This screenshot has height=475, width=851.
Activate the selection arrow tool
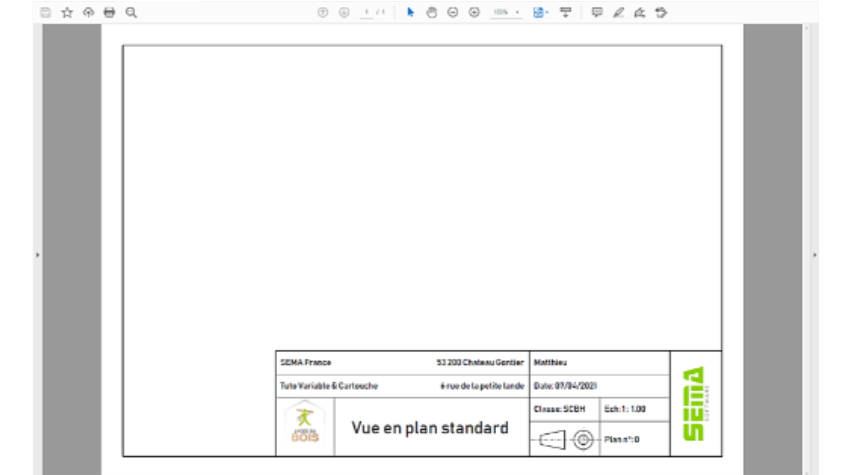(410, 12)
